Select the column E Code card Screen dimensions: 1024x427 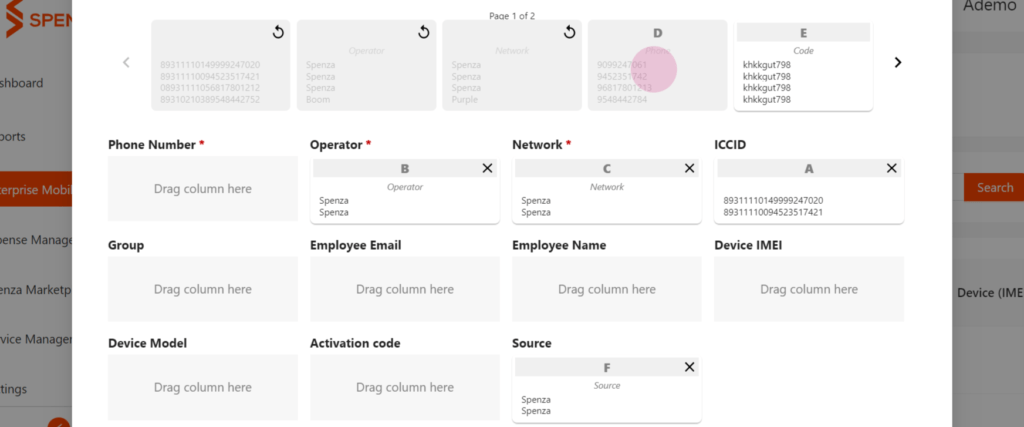(803, 66)
